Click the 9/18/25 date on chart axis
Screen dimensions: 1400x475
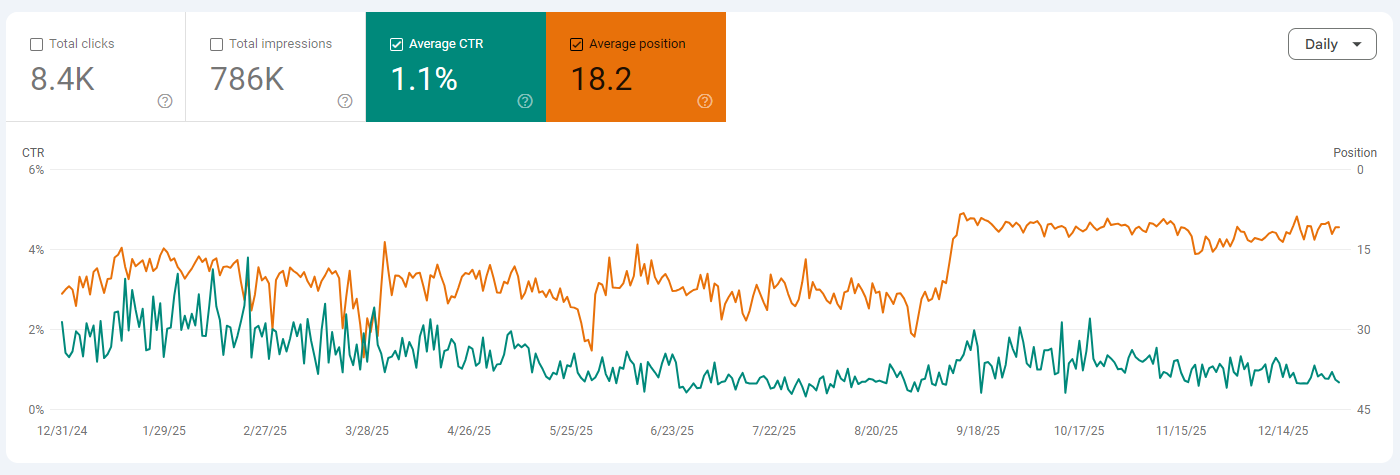[978, 431]
